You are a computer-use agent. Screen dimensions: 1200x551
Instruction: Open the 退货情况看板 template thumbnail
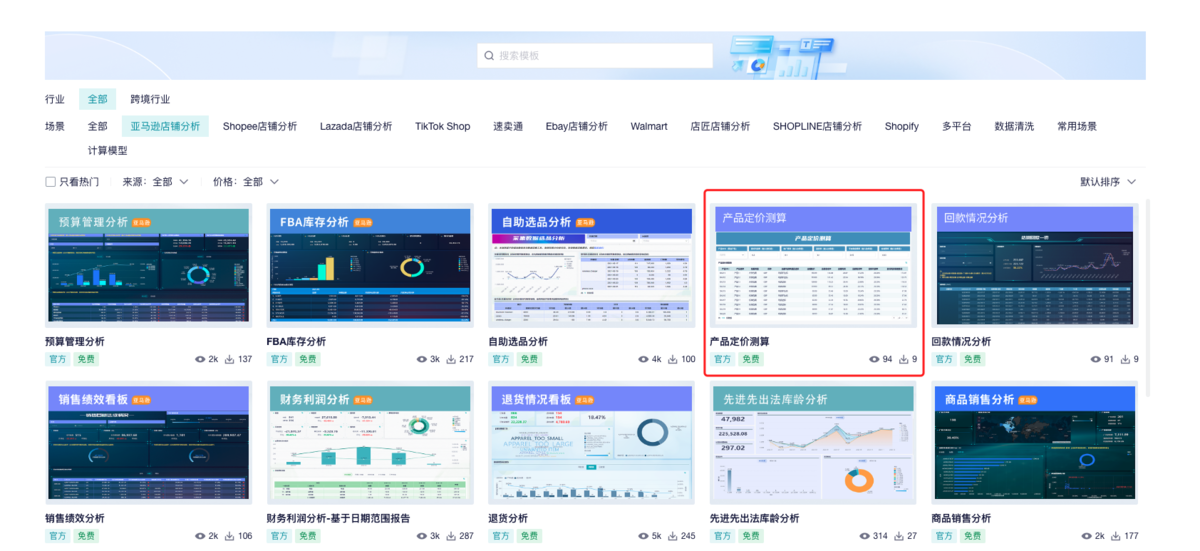590,444
